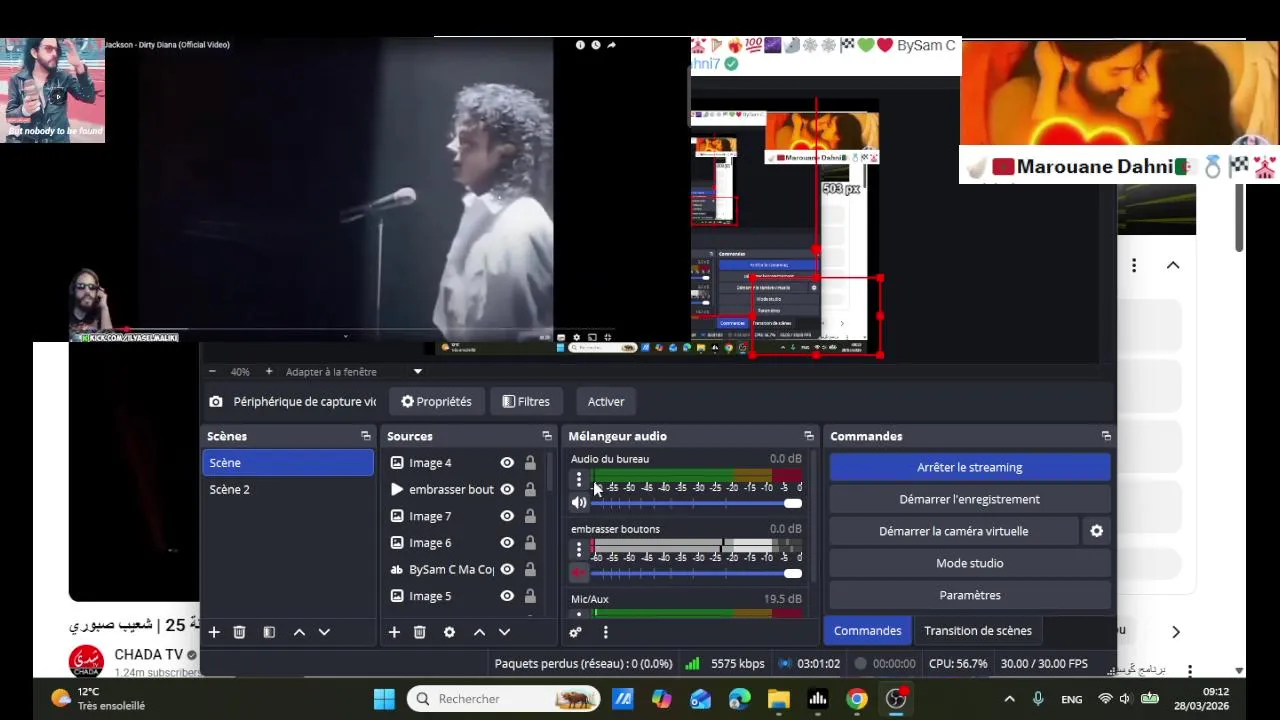Hide embrasser bout source with eye
This screenshot has height=720, width=1280.
click(507, 489)
